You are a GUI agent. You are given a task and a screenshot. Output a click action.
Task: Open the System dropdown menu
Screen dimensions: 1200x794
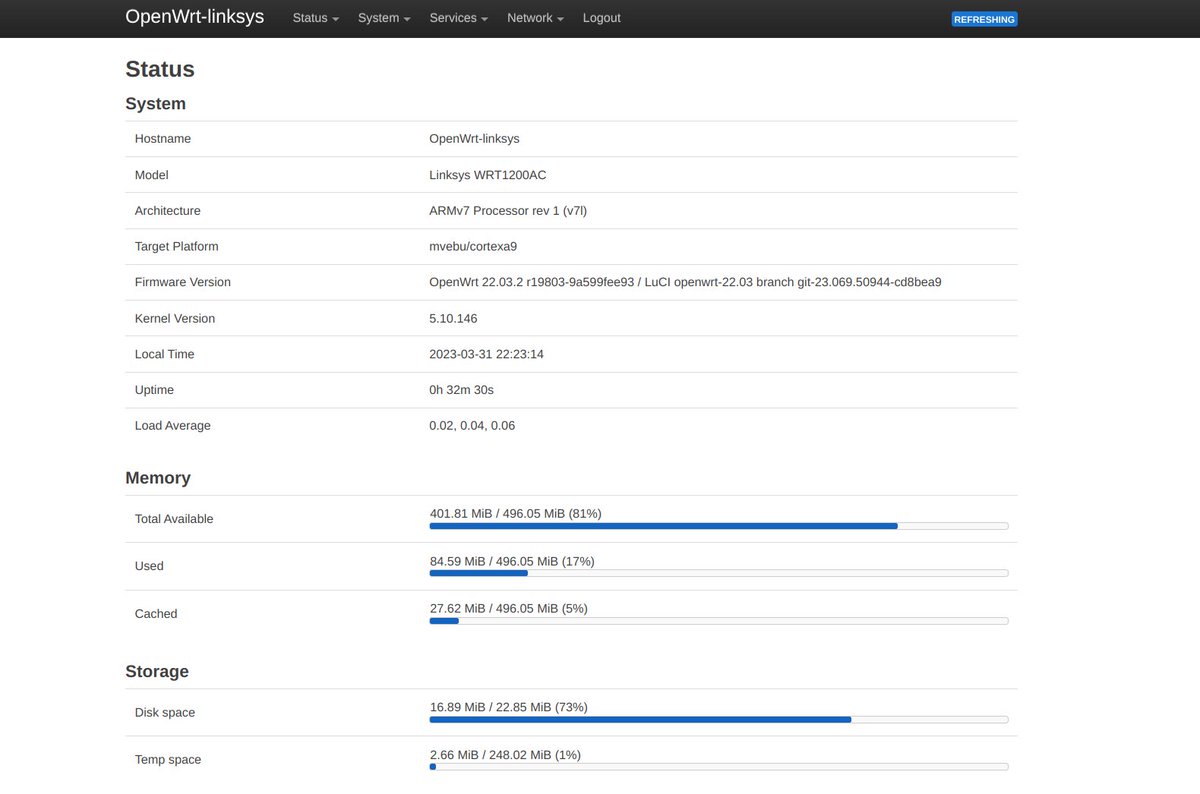(x=384, y=18)
